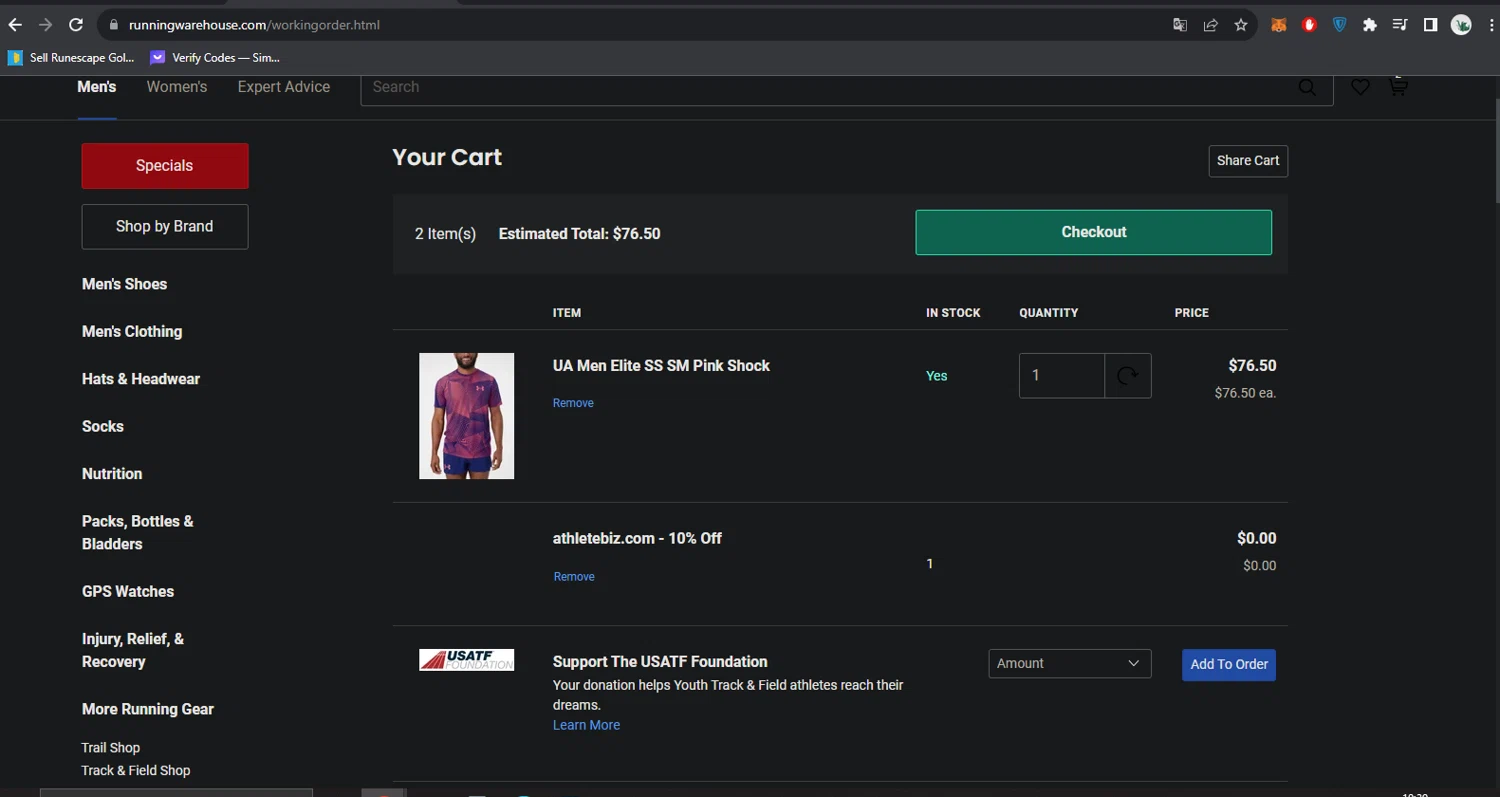Image resolution: width=1500 pixels, height=797 pixels.
Task: Open the Sell Runescape Gold bookmark
Action: 71,58
